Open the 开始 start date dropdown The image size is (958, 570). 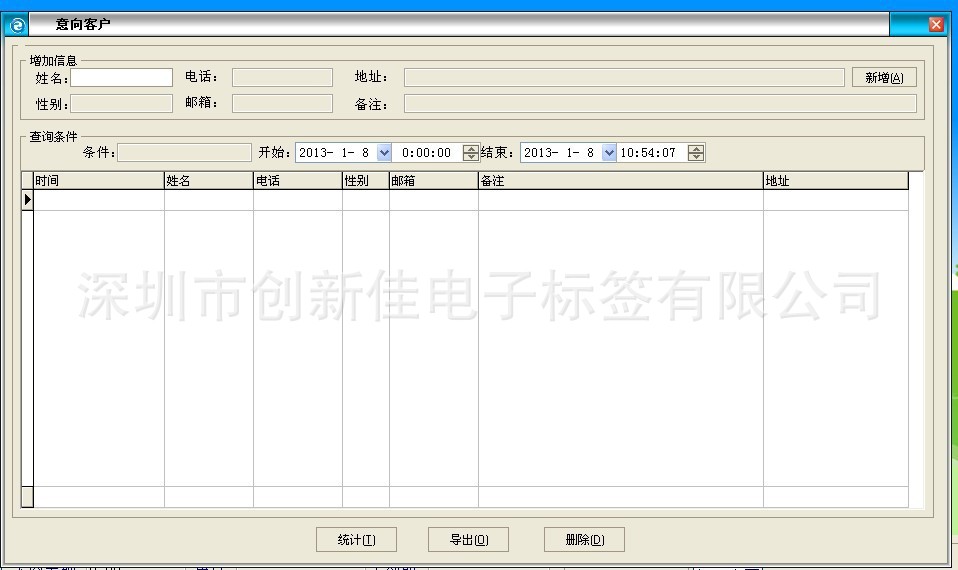pos(384,153)
